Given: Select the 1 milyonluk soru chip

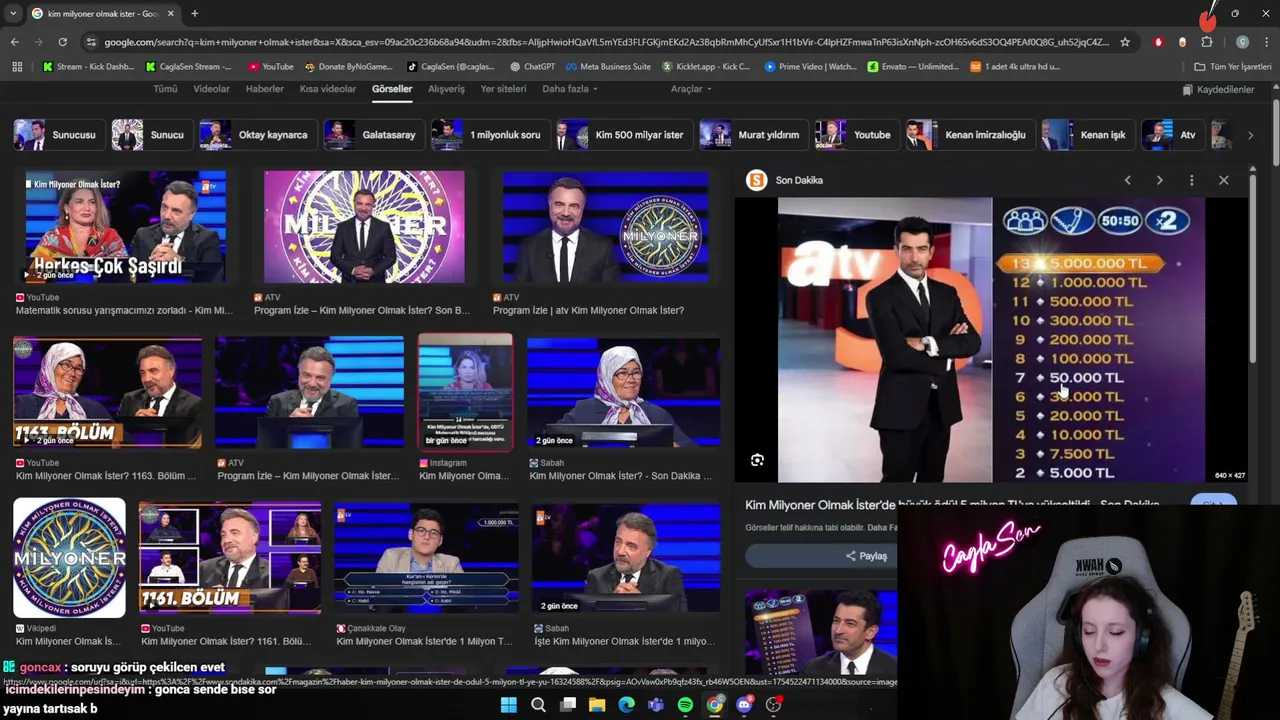Looking at the screenshot, I should click(488, 135).
